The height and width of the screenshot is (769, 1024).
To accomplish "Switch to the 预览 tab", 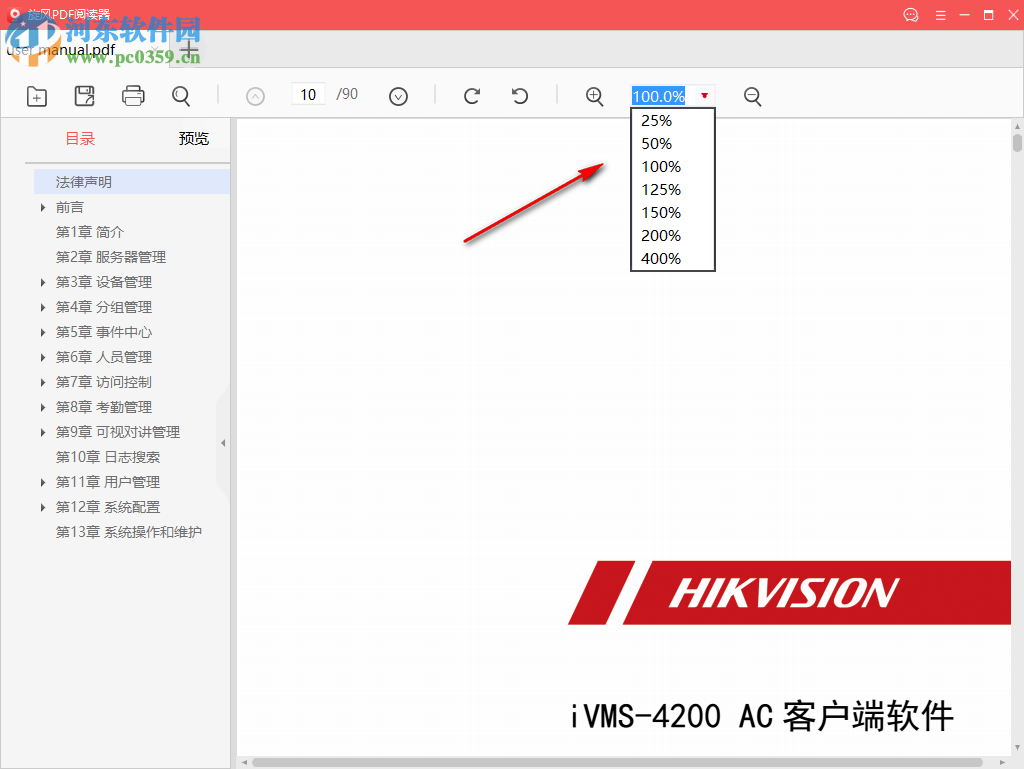I will point(193,138).
